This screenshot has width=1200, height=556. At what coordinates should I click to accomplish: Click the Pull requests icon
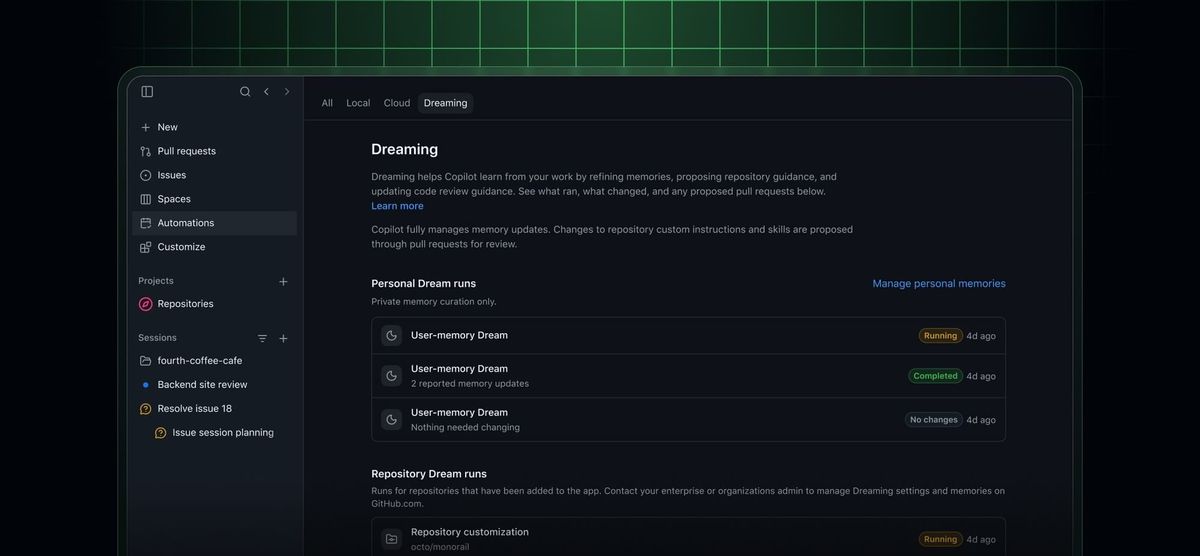coord(146,151)
